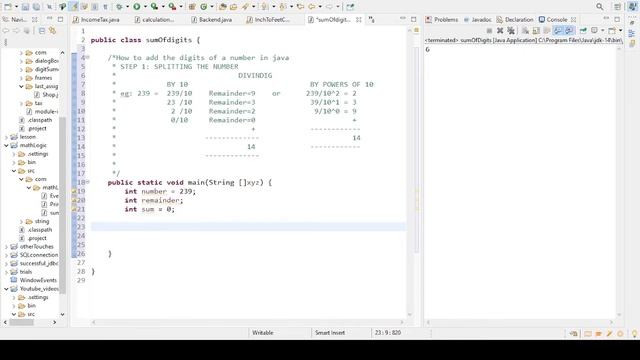Viewport: 640px width, 360px height.
Task: Click the Run External Tools icon
Action: (x=173, y=7)
